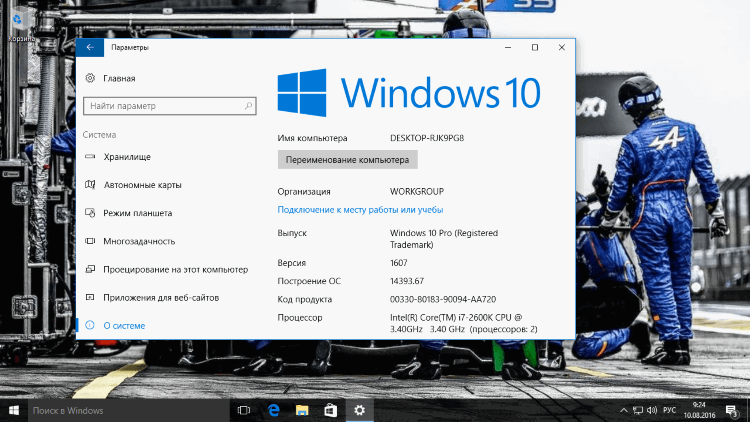Click the Построение ОС label
This screenshot has width=750, height=422.
coord(309,281)
